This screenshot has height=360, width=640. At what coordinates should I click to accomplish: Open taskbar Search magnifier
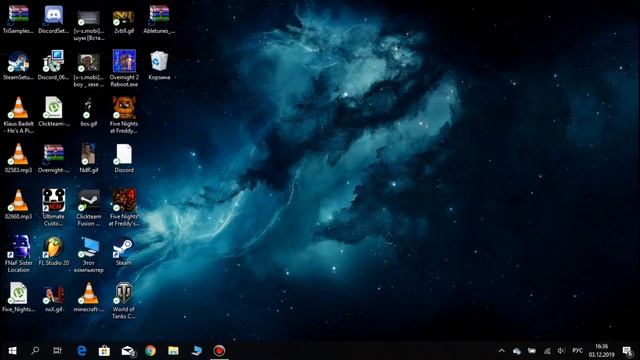35,351
